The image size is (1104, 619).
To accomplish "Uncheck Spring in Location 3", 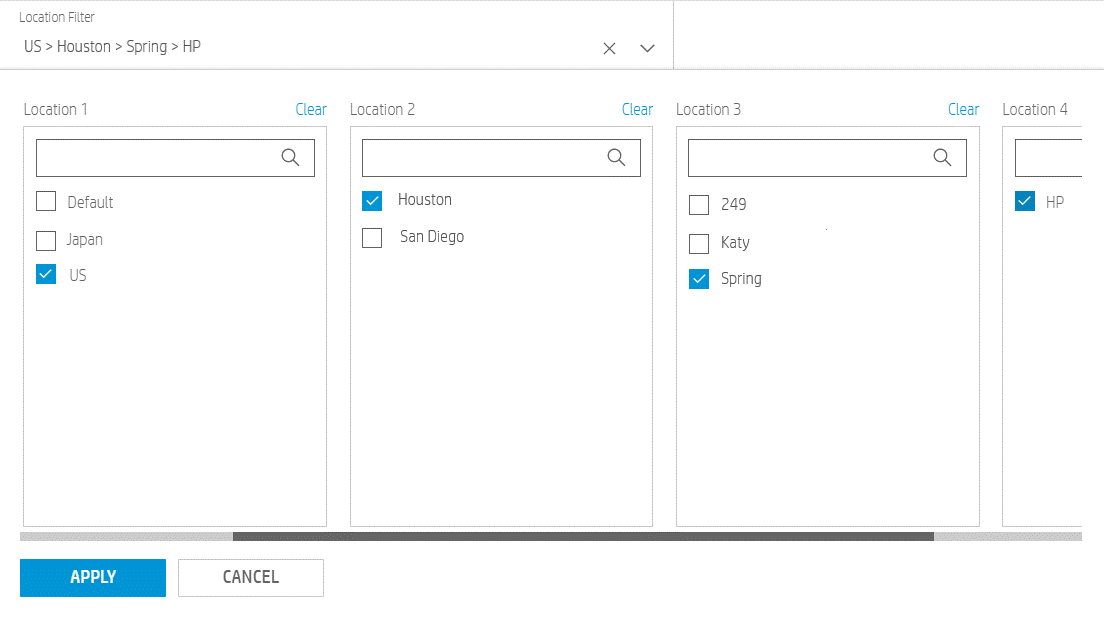I will (698, 278).
